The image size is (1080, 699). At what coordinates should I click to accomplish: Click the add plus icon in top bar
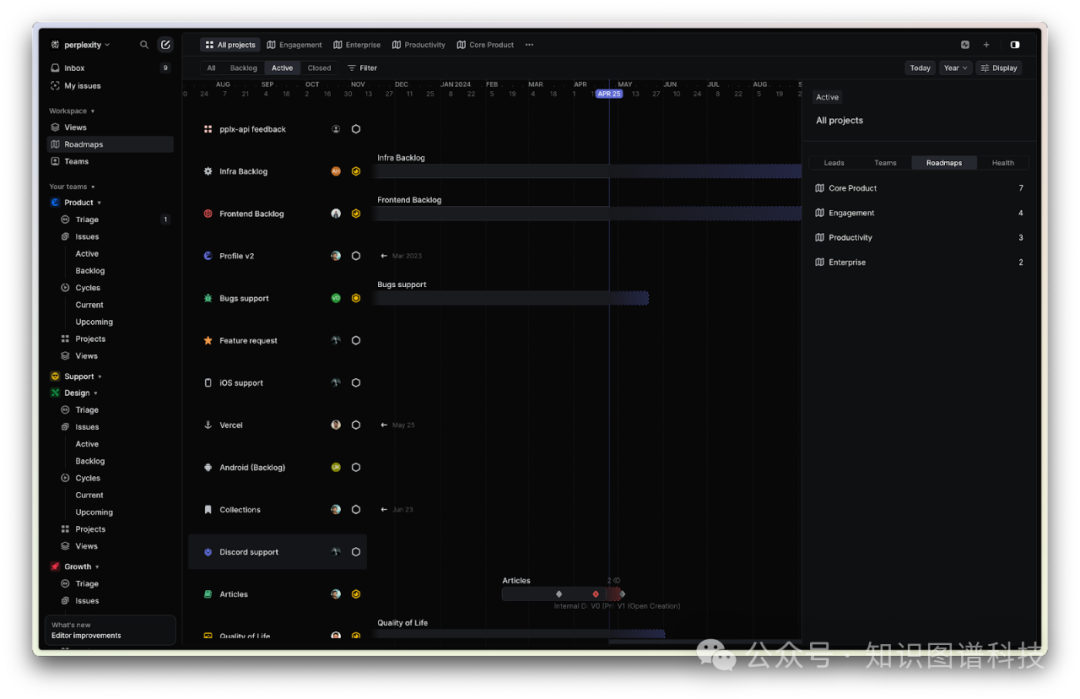click(x=986, y=45)
